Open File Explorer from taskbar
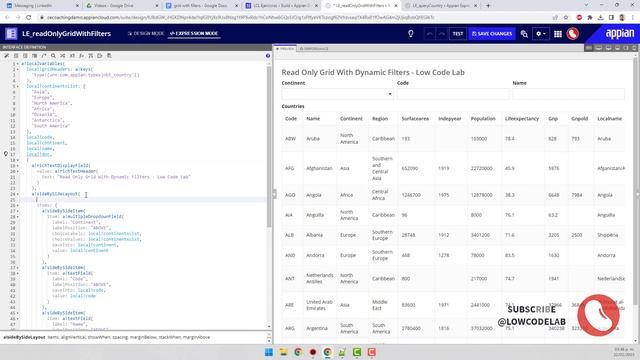Screen dimensions: 640x360 tap(283, 352)
